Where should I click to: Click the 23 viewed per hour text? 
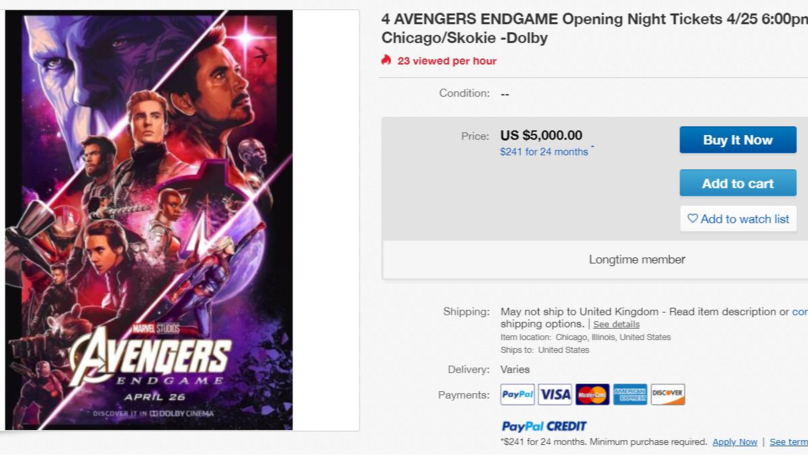point(447,61)
